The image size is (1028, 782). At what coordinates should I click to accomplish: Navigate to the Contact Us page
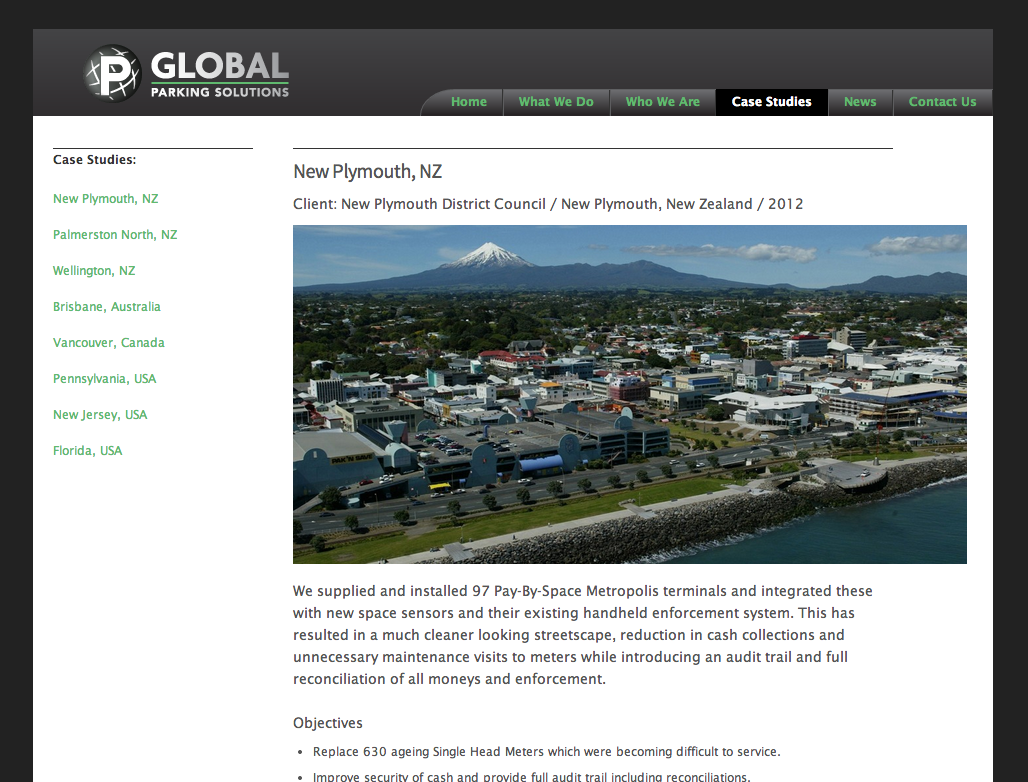942,101
